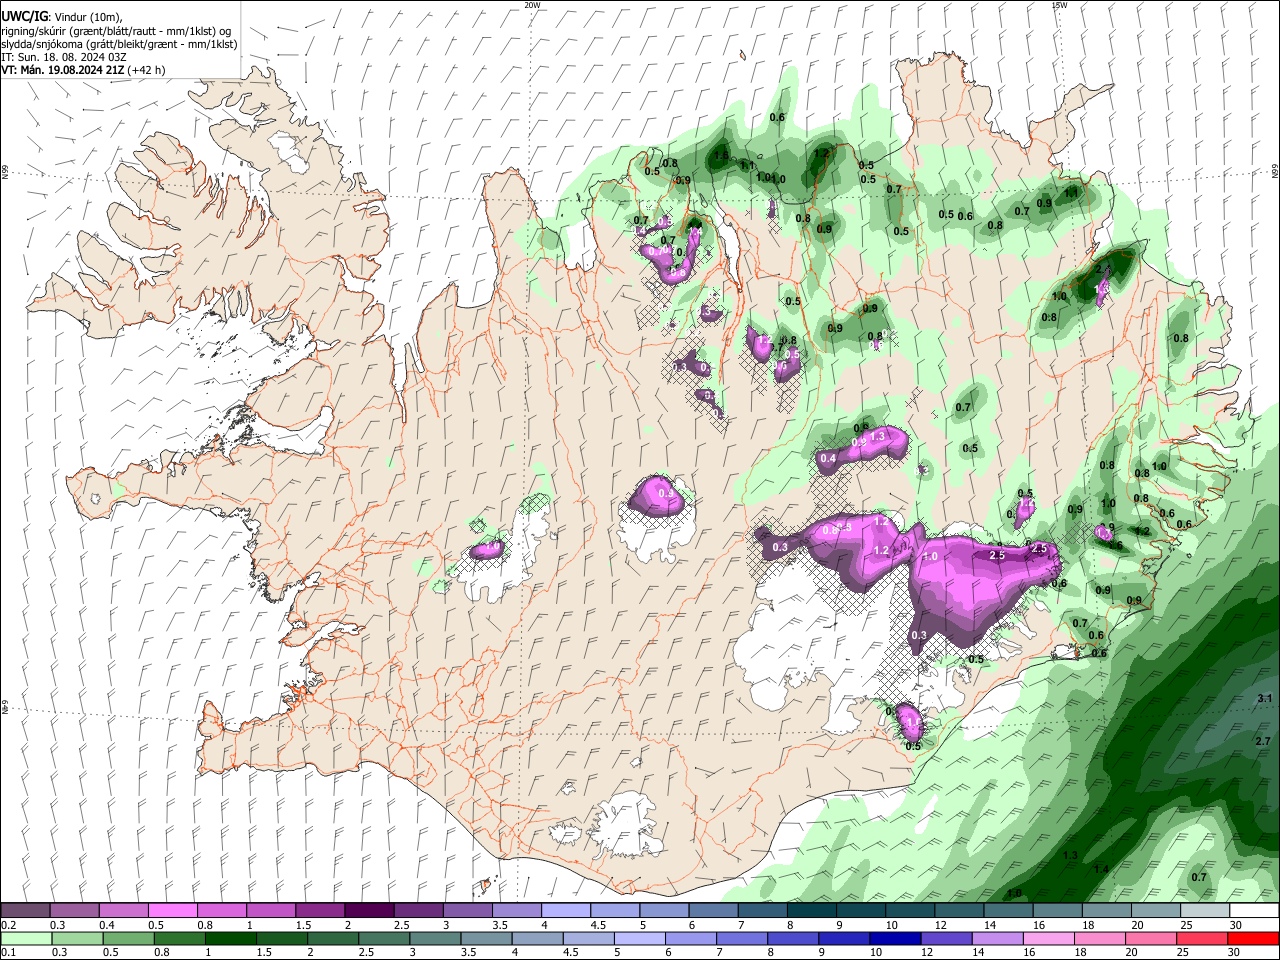Click the violet 12 swatch in lower legend row
Viewport: 1280px width, 960px height.
point(945,938)
